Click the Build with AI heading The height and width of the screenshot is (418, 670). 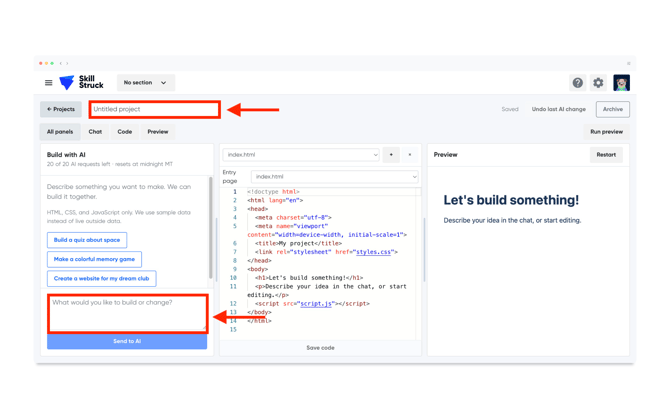click(x=66, y=155)
